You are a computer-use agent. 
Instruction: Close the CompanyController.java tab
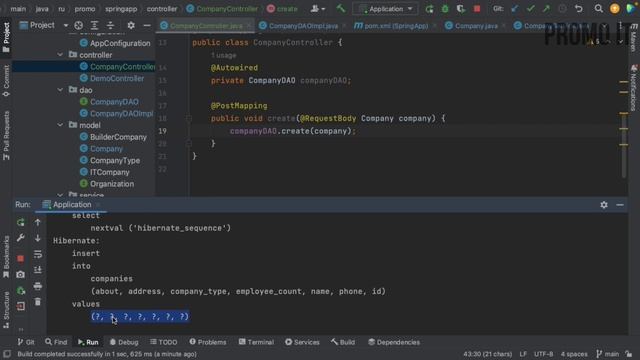249,26
